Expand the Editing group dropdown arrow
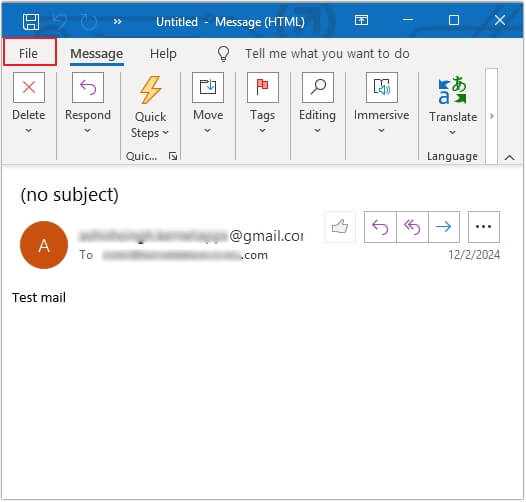This screenshot has height=502, width=526. click(x=317, y=131)
